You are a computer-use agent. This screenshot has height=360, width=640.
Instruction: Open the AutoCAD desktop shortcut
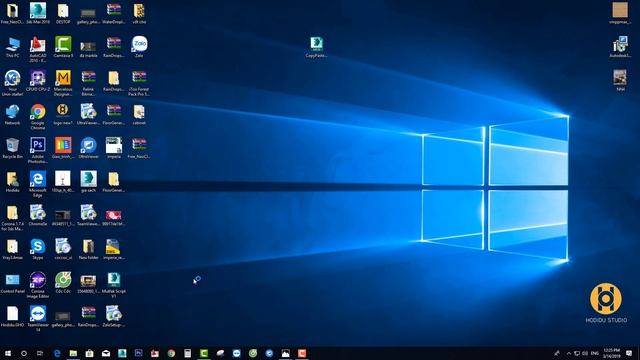pyautogui.click(x=38, y=49)
